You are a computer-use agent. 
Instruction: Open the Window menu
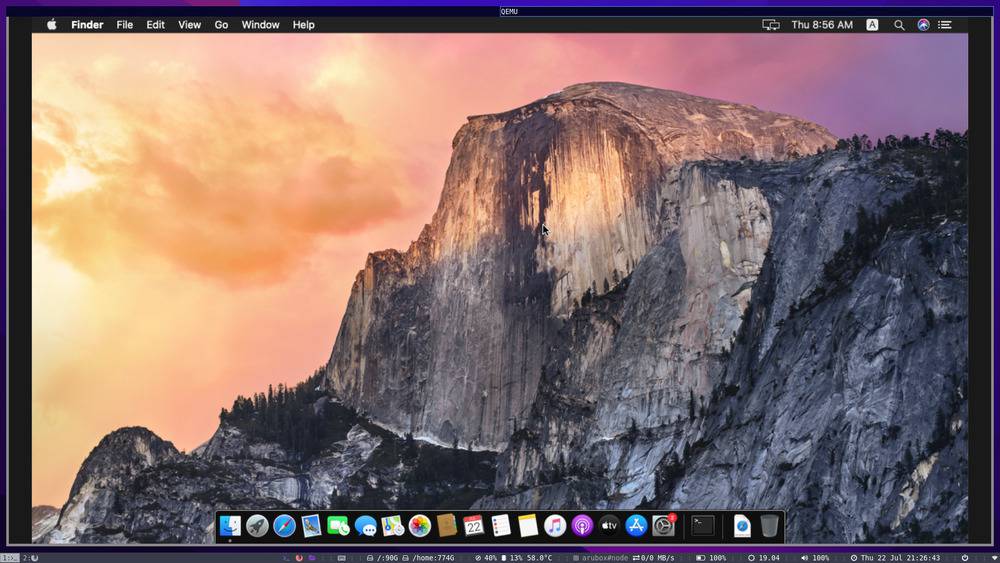(x=260, y=25)
